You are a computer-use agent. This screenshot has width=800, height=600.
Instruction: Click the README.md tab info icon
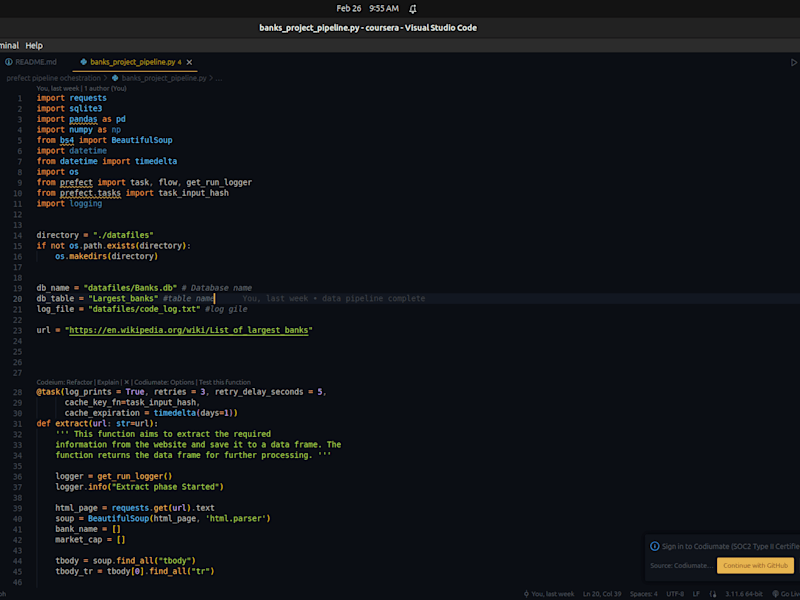[9, 62]
